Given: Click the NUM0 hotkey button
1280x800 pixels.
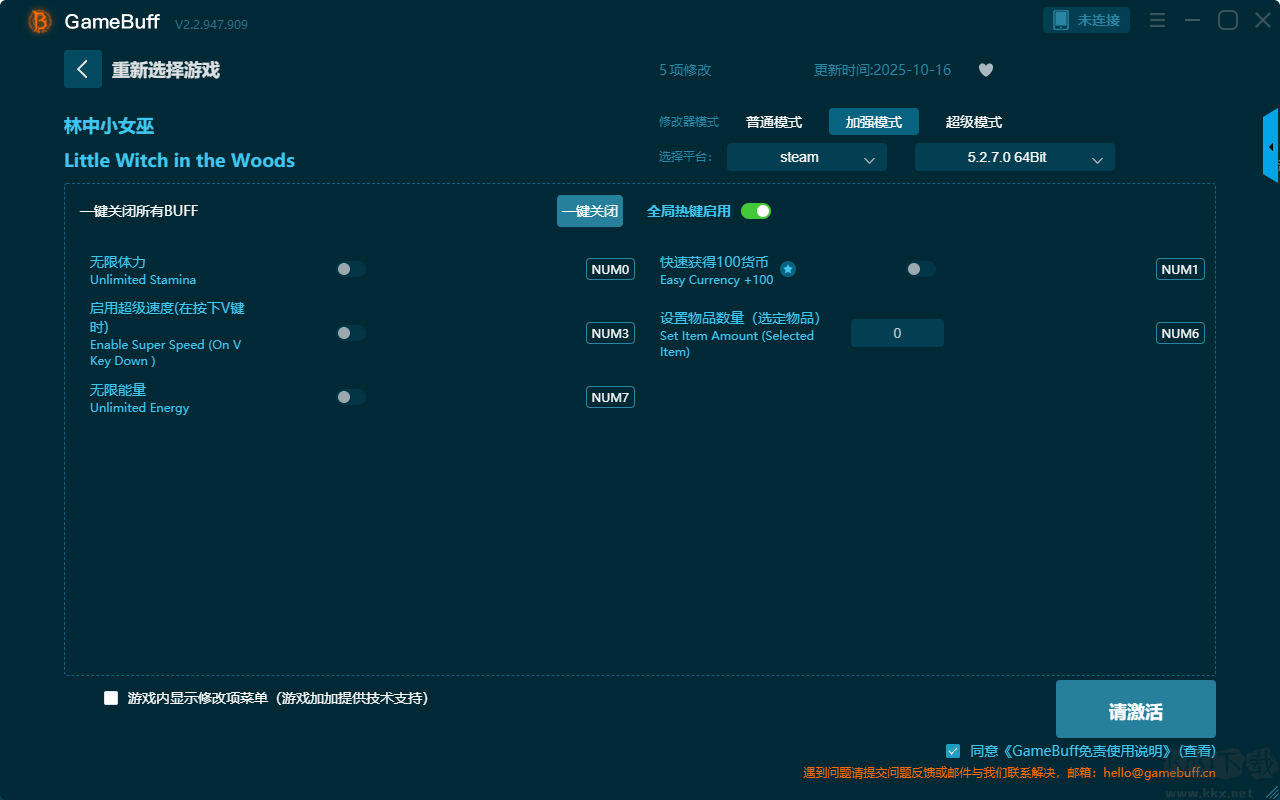Looking at the screenshot, I should pos(610,269).
